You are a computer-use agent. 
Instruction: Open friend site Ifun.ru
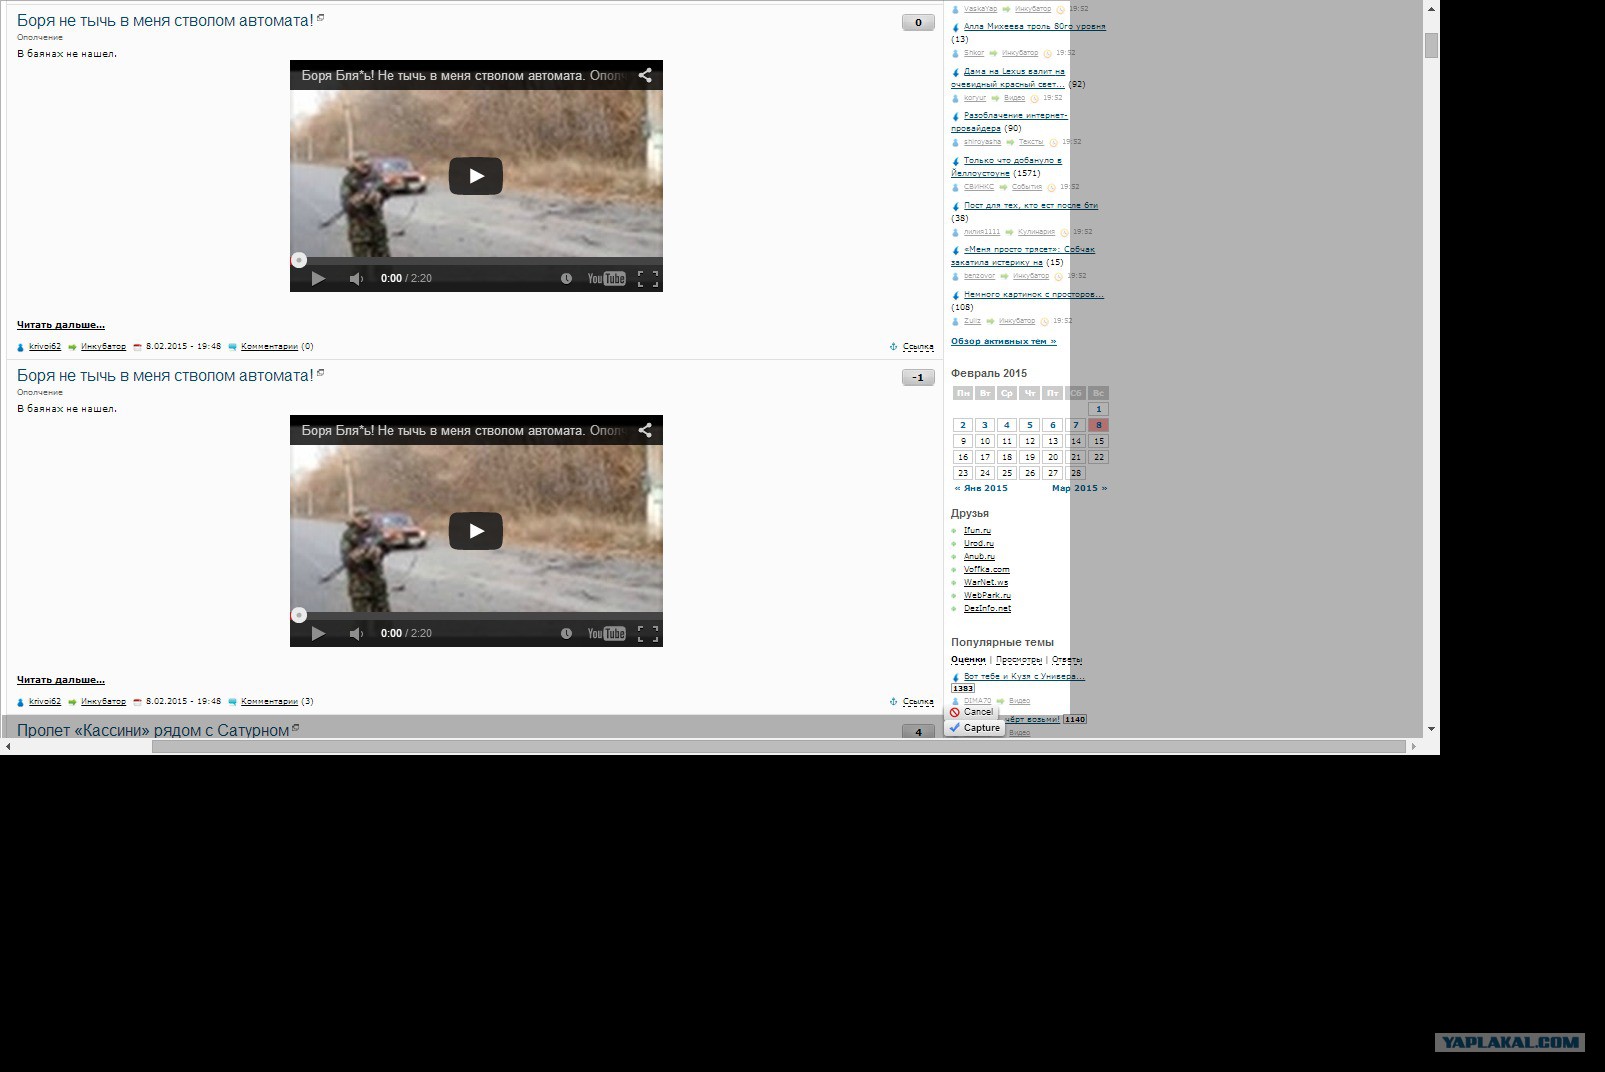(977, 530)
